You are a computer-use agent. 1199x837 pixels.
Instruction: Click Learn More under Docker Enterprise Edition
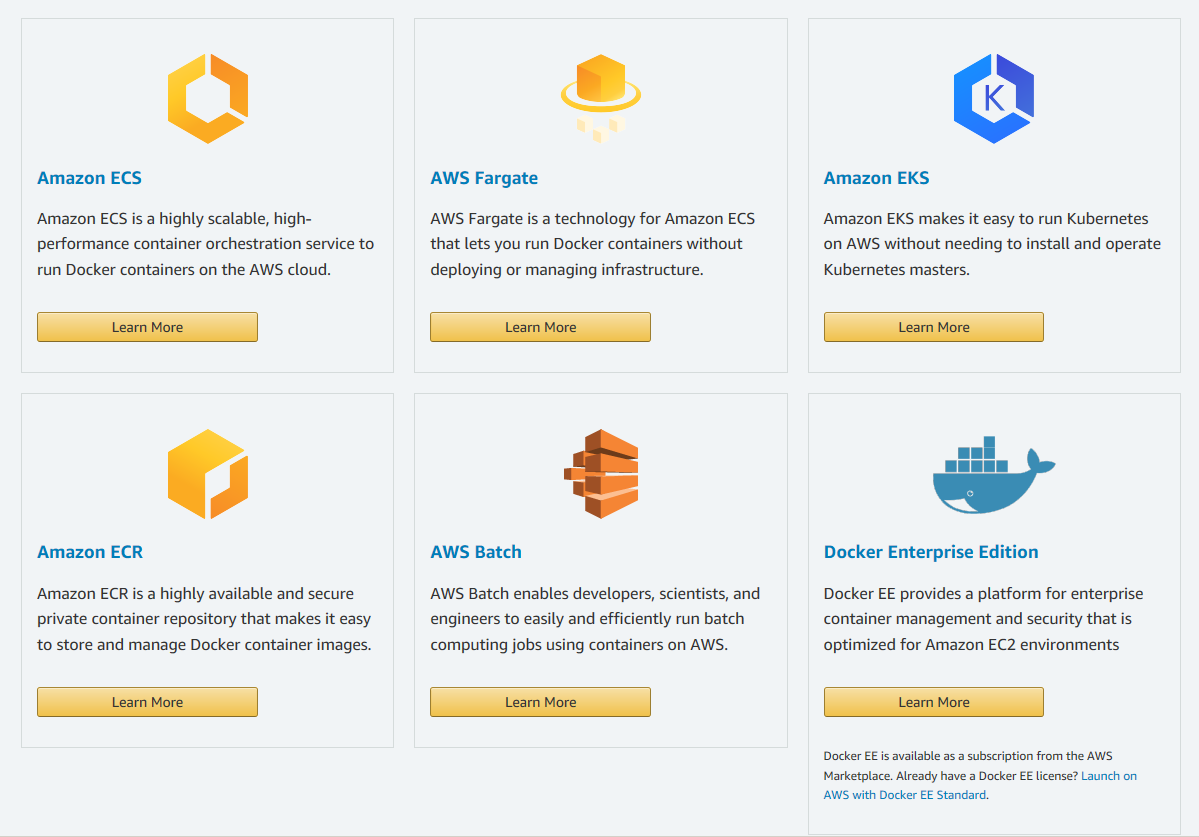click(x=934, y=702)
